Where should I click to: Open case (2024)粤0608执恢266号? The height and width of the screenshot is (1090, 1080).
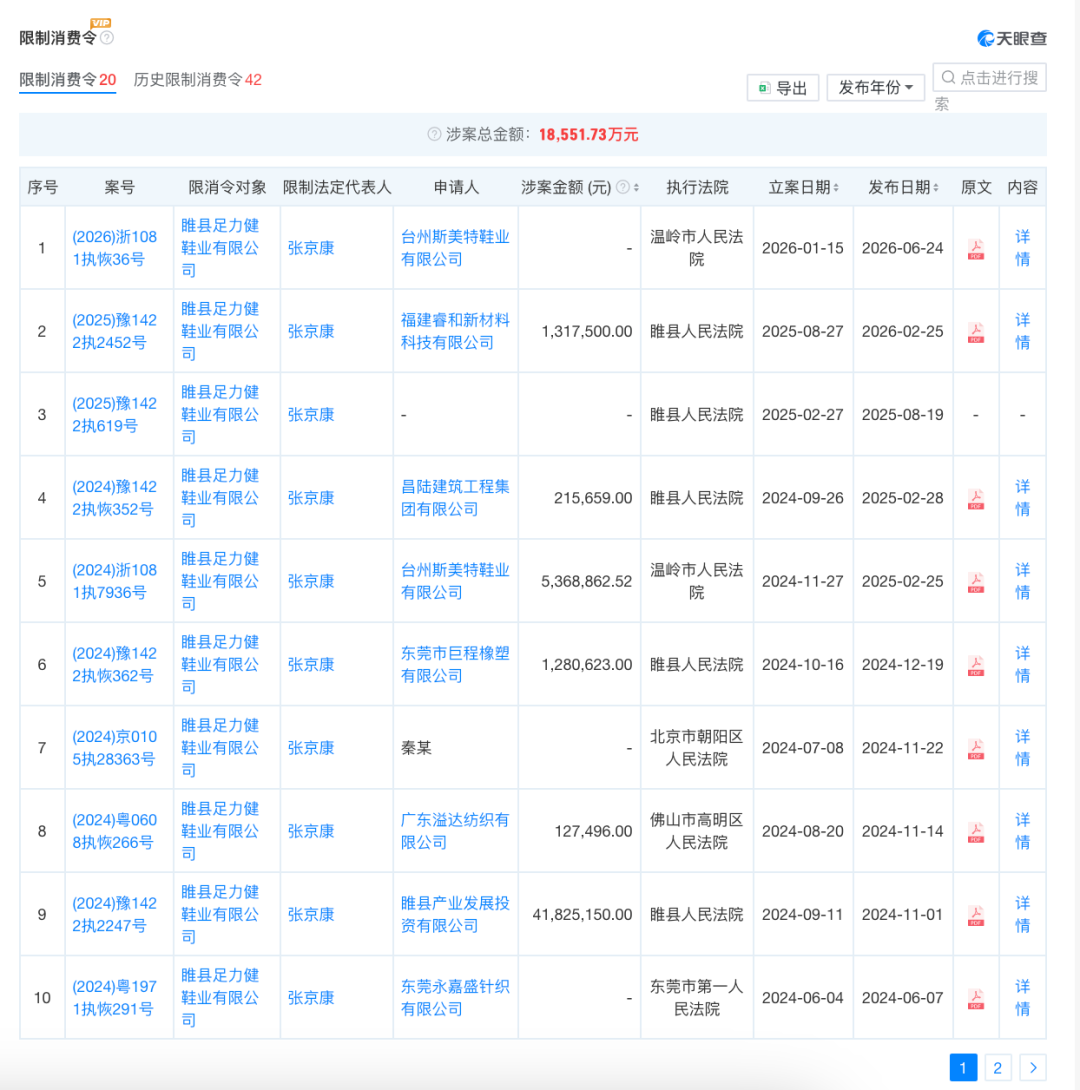tap(115, 831)
